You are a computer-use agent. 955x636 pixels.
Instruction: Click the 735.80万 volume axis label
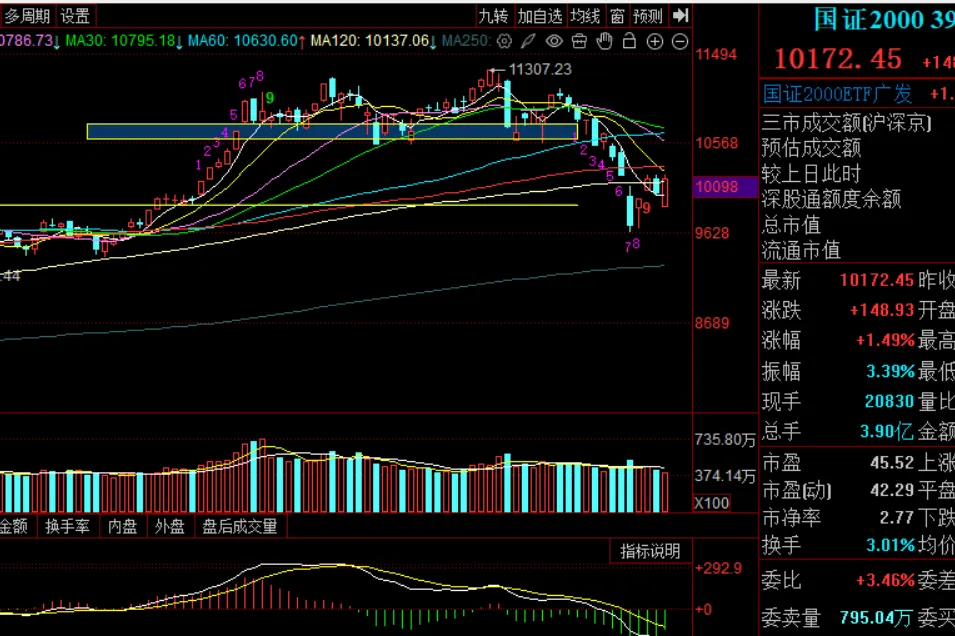pyautogui.click(x=725, y=440)
